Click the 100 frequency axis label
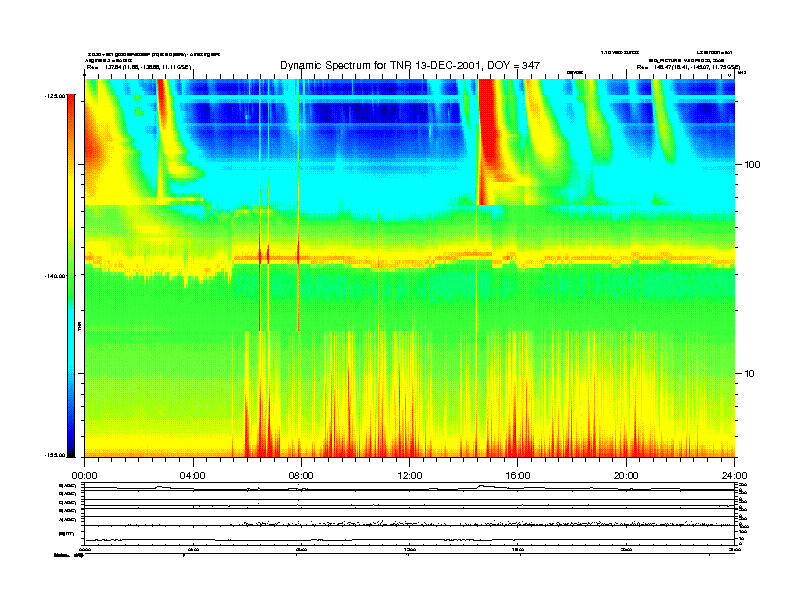The image size is (792, 612). 752,165
